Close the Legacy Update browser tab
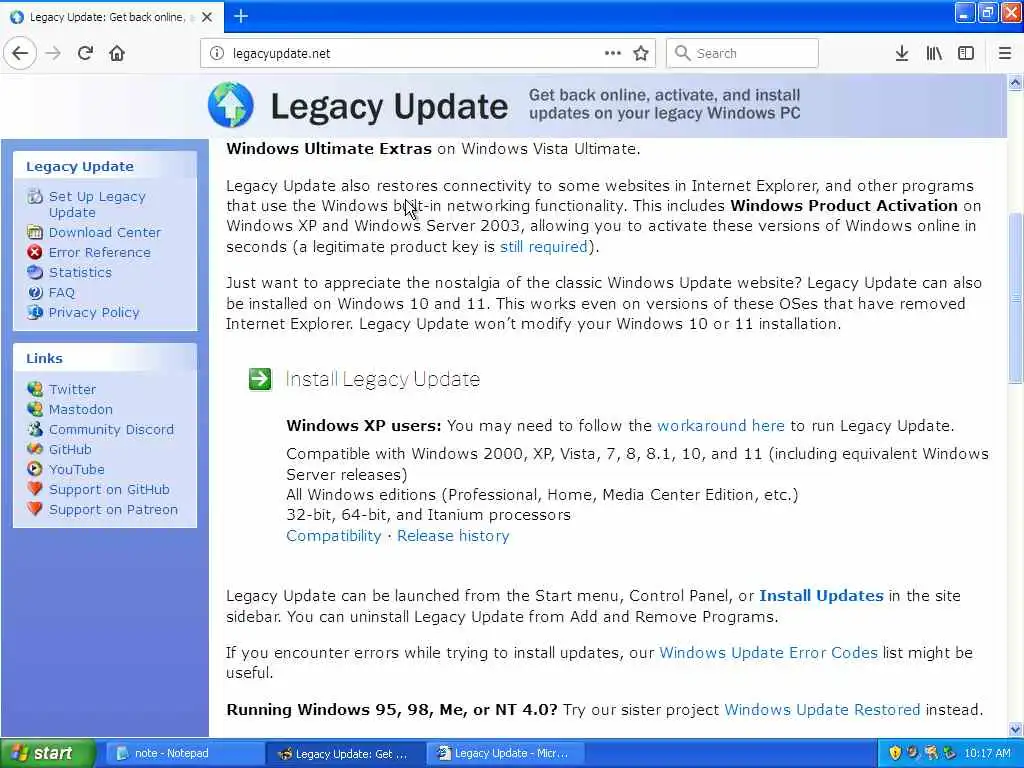Image resolution: width=1024 pixels, height=768 pixels. tap(207, 17)
